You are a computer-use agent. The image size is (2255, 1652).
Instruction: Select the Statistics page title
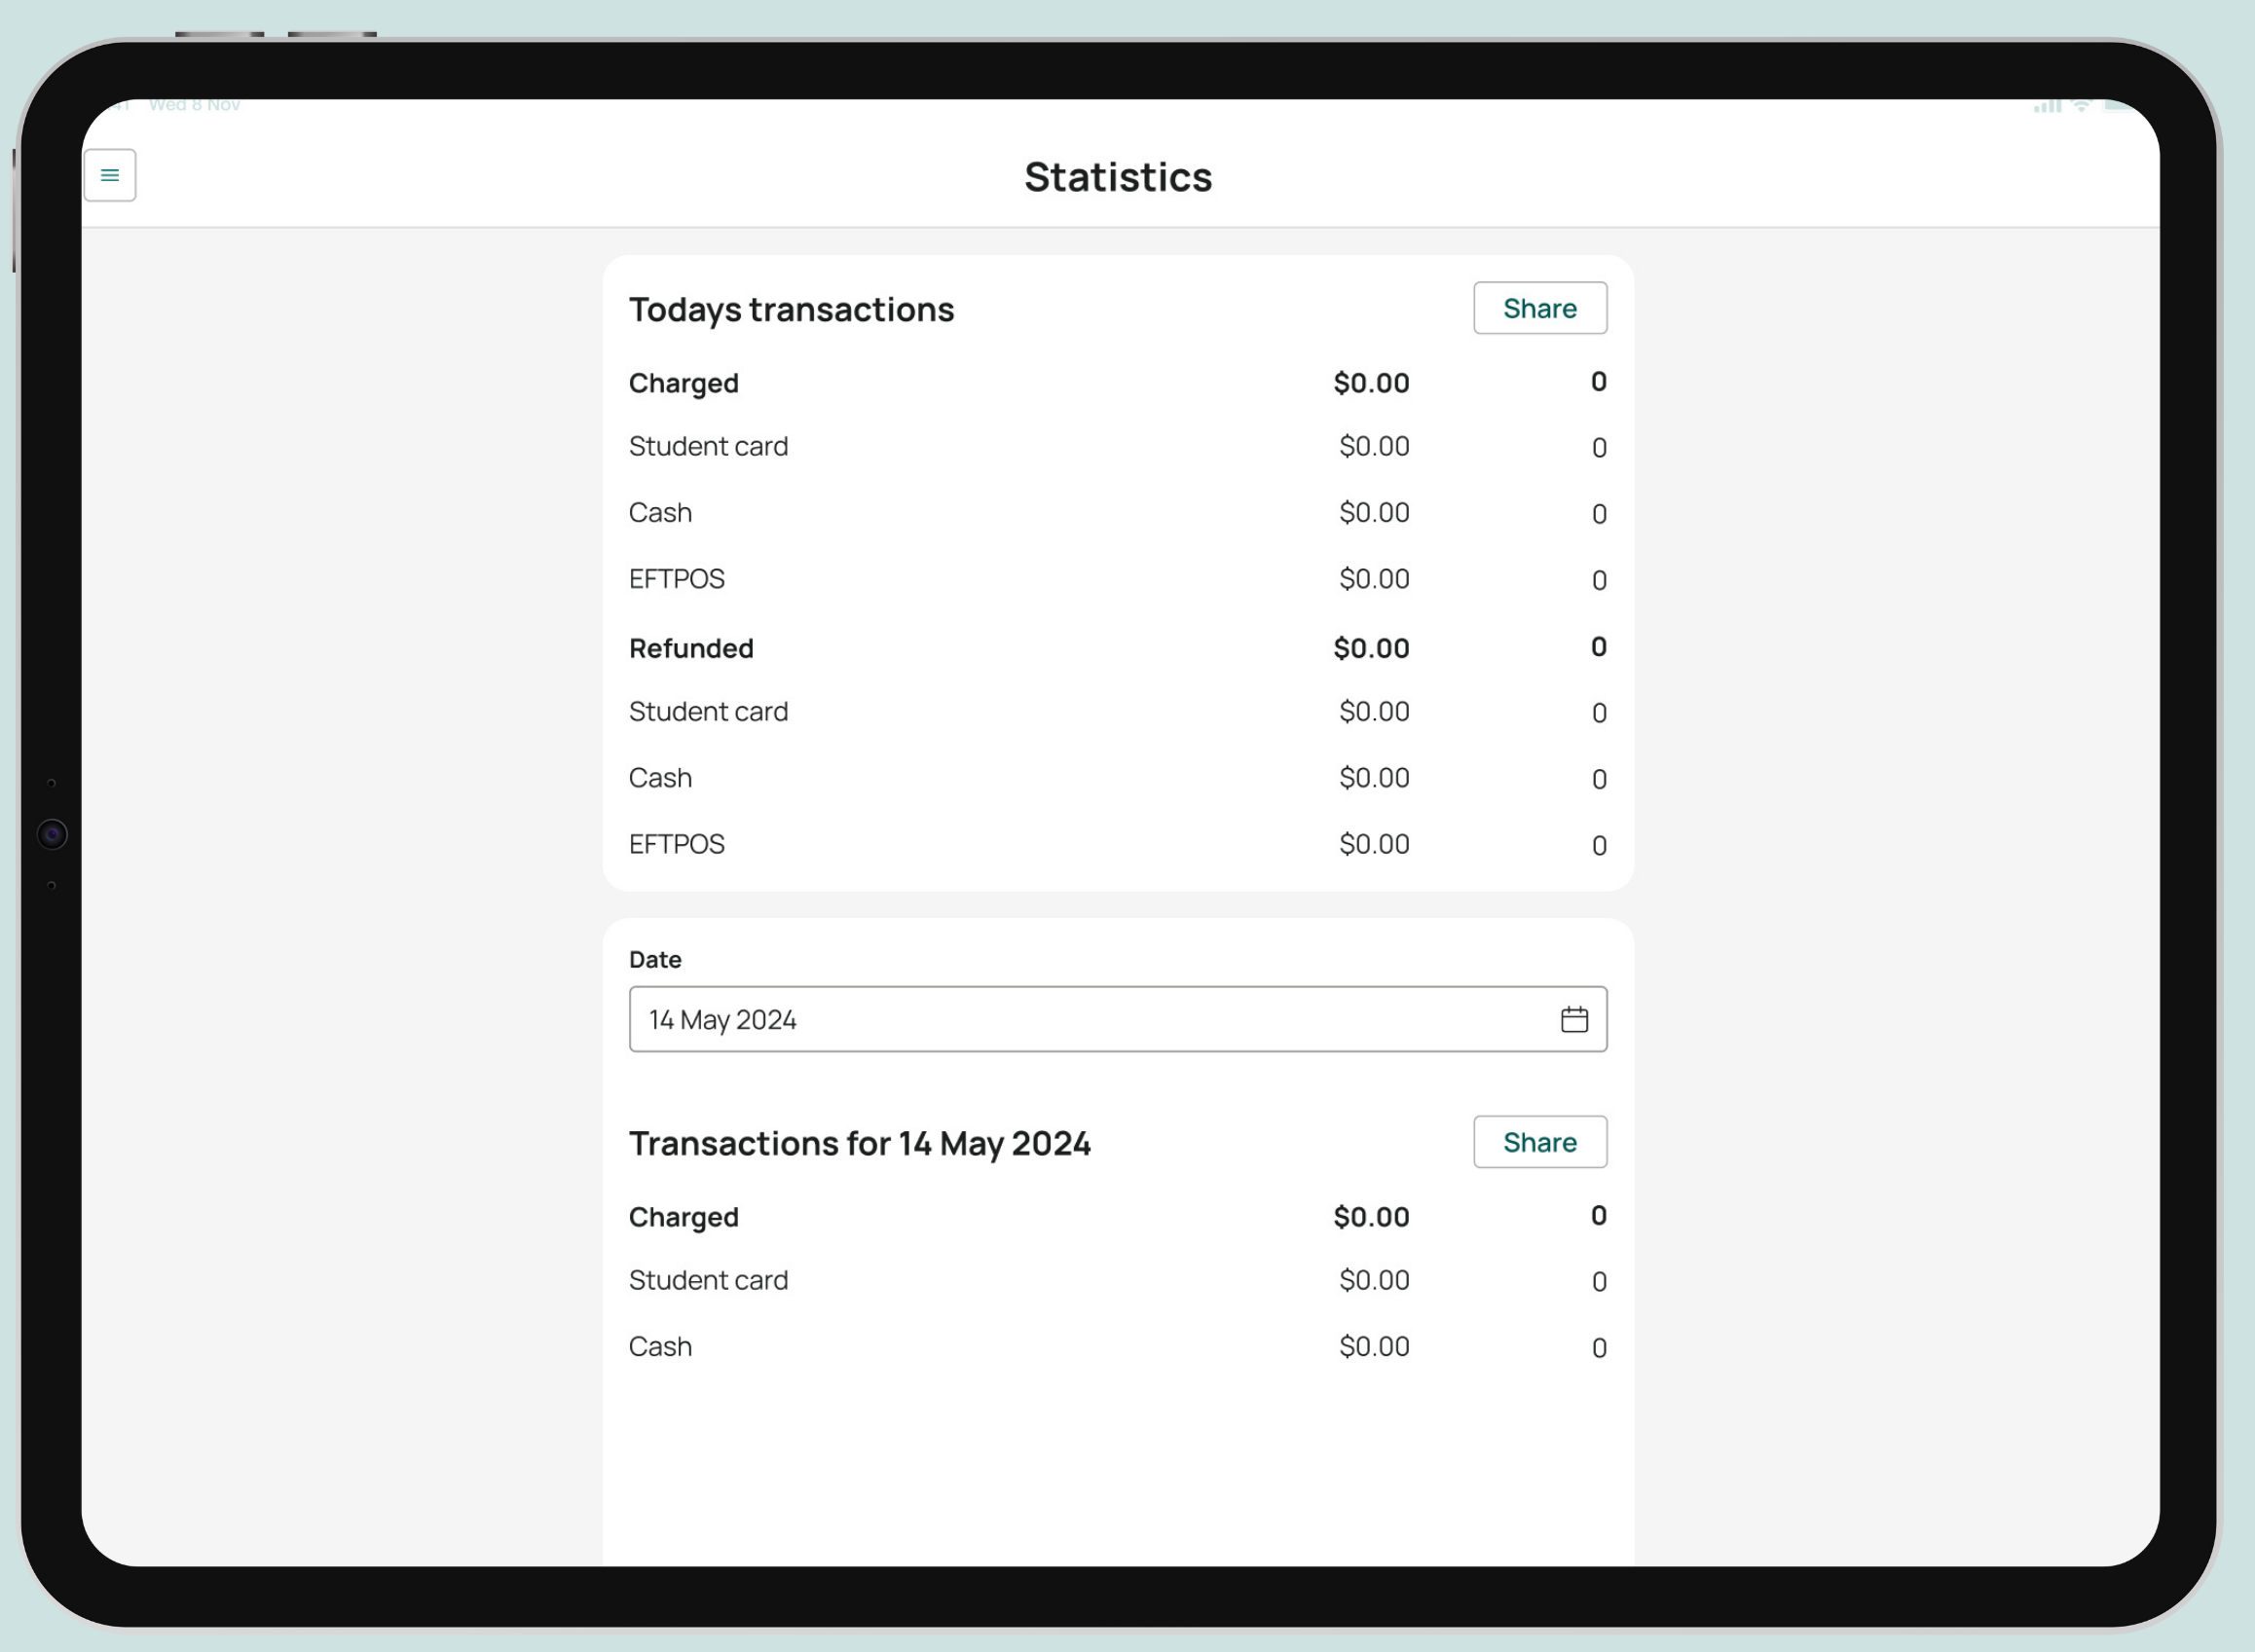click(1117, 177)
